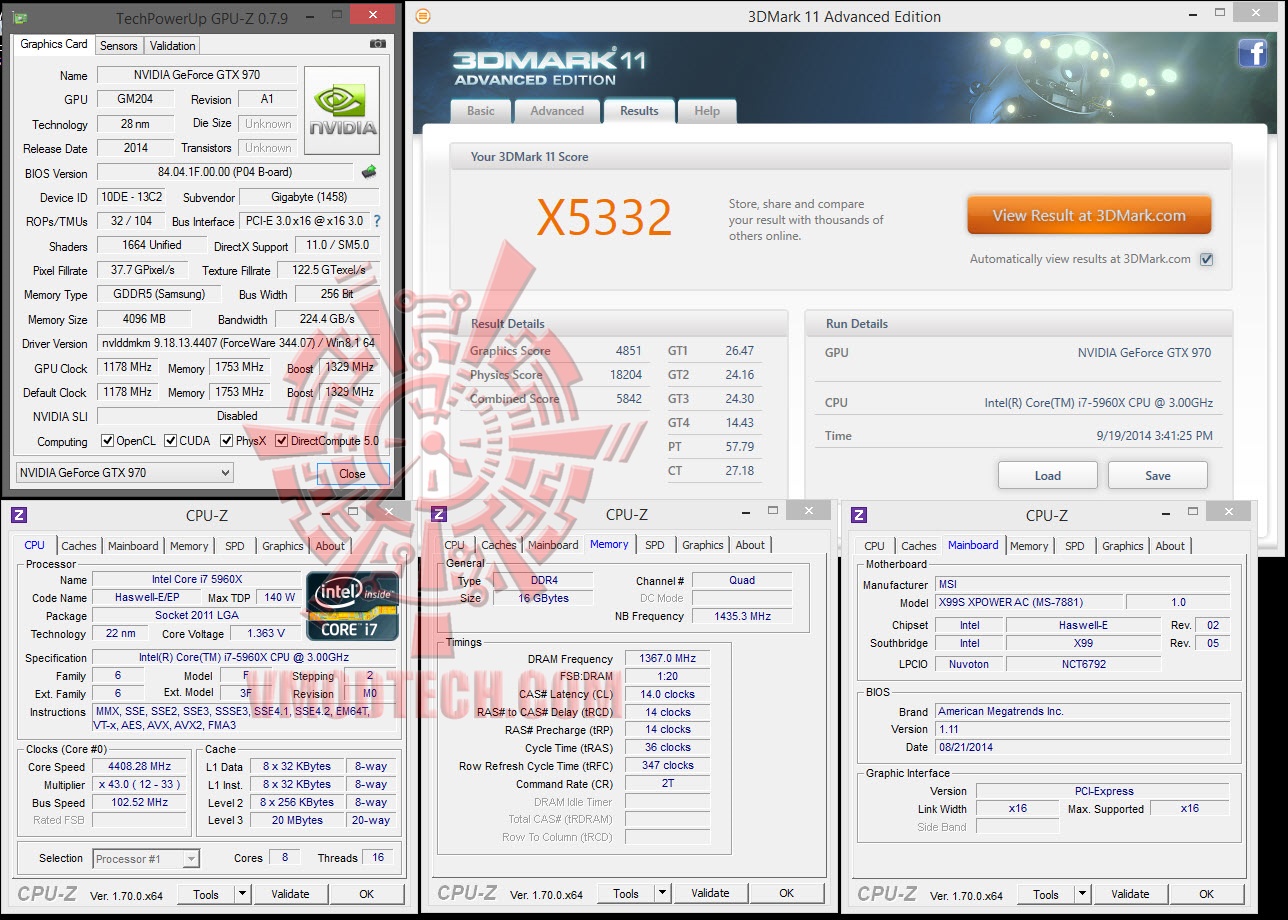Click Validate in the CPU-Z processor window

tap(290, 894)
